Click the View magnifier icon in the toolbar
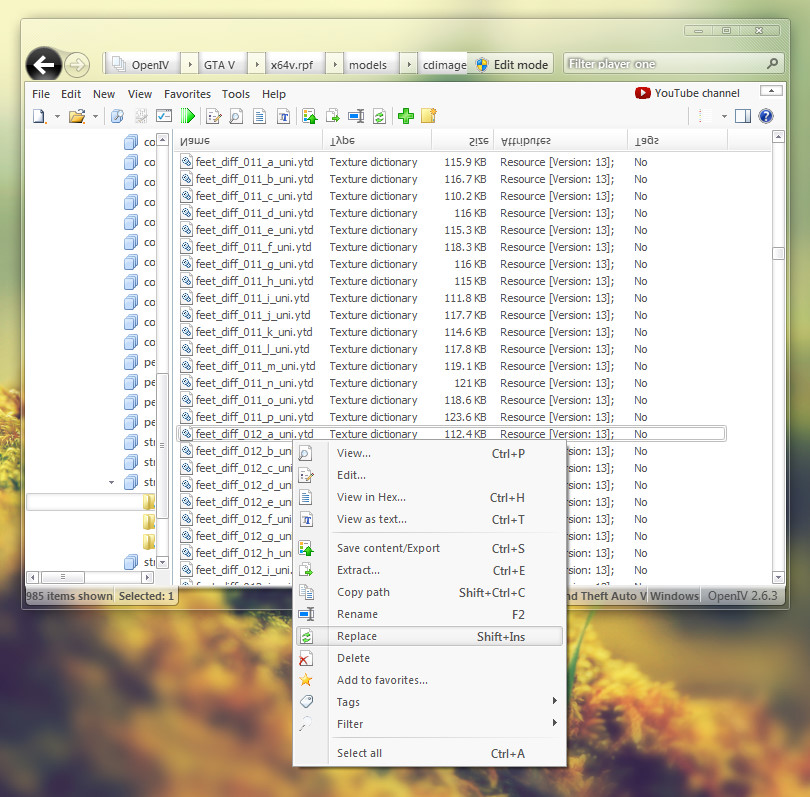This screenshot has height=797, width=810. pos(237,116)
